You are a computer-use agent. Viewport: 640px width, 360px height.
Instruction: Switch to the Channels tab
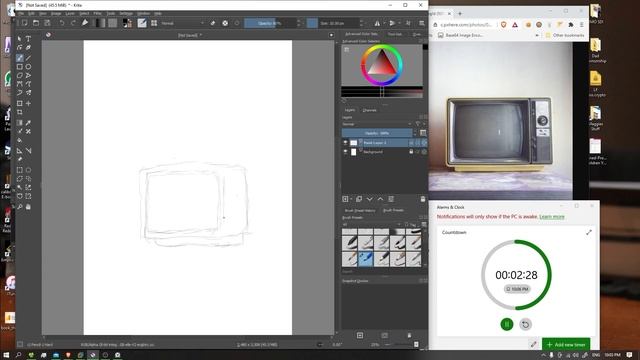point(369,110)
